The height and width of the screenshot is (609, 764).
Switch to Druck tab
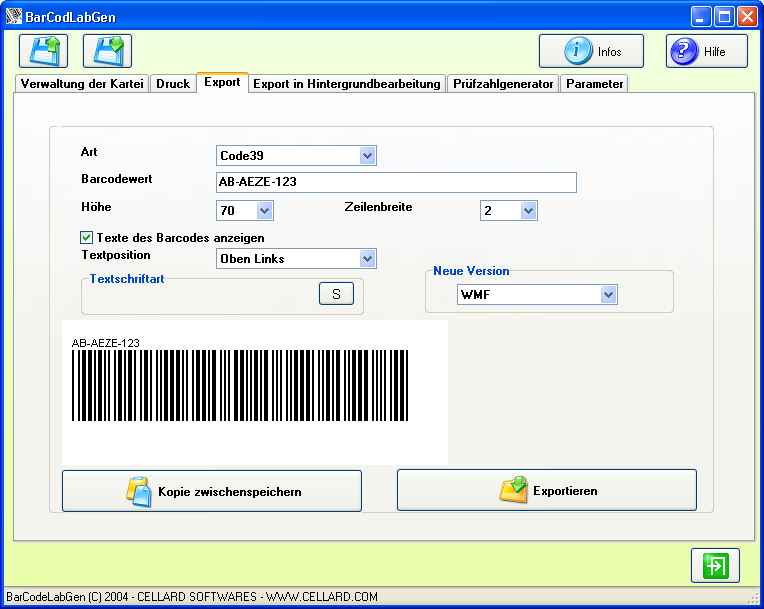[173, 84]
